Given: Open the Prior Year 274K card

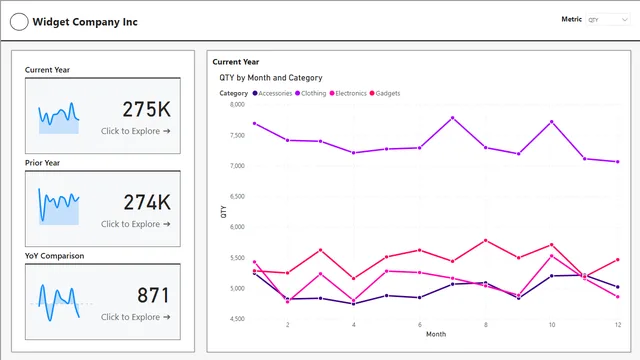Looking at the screenshot, I should [103, 209].
